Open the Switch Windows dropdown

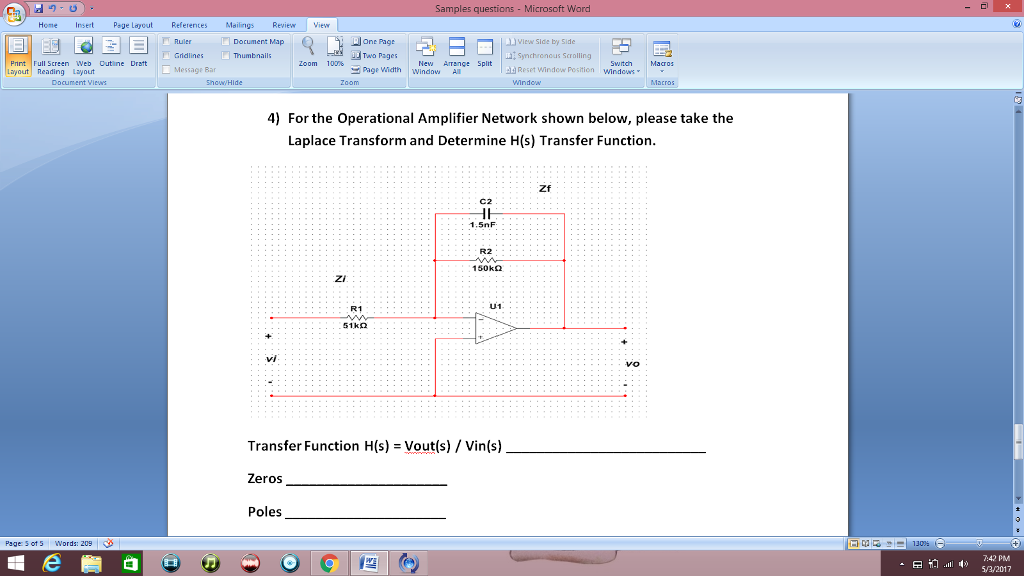pos(621,52)
